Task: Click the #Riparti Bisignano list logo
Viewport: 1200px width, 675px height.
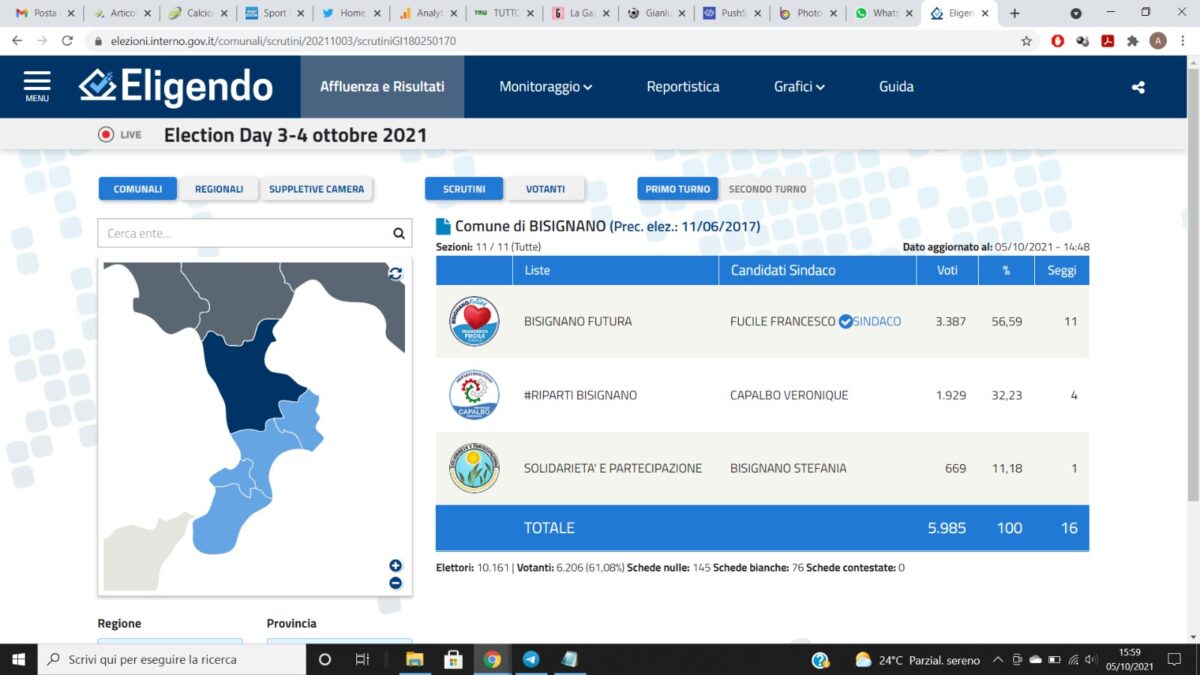Action: tap(474, 395)
